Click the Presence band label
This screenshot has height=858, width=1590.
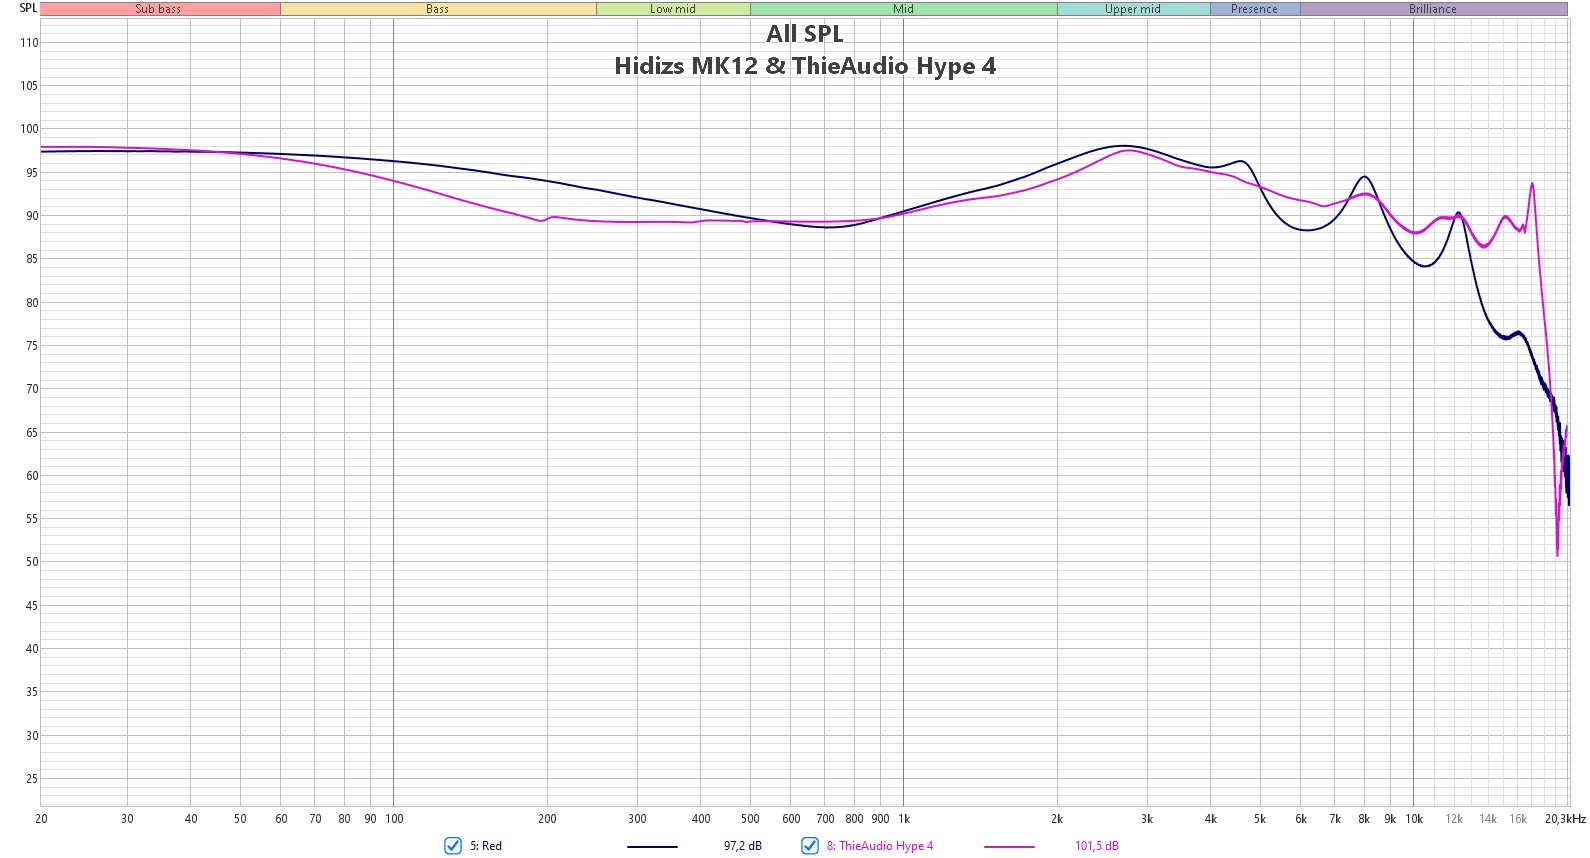point(1255,9)
